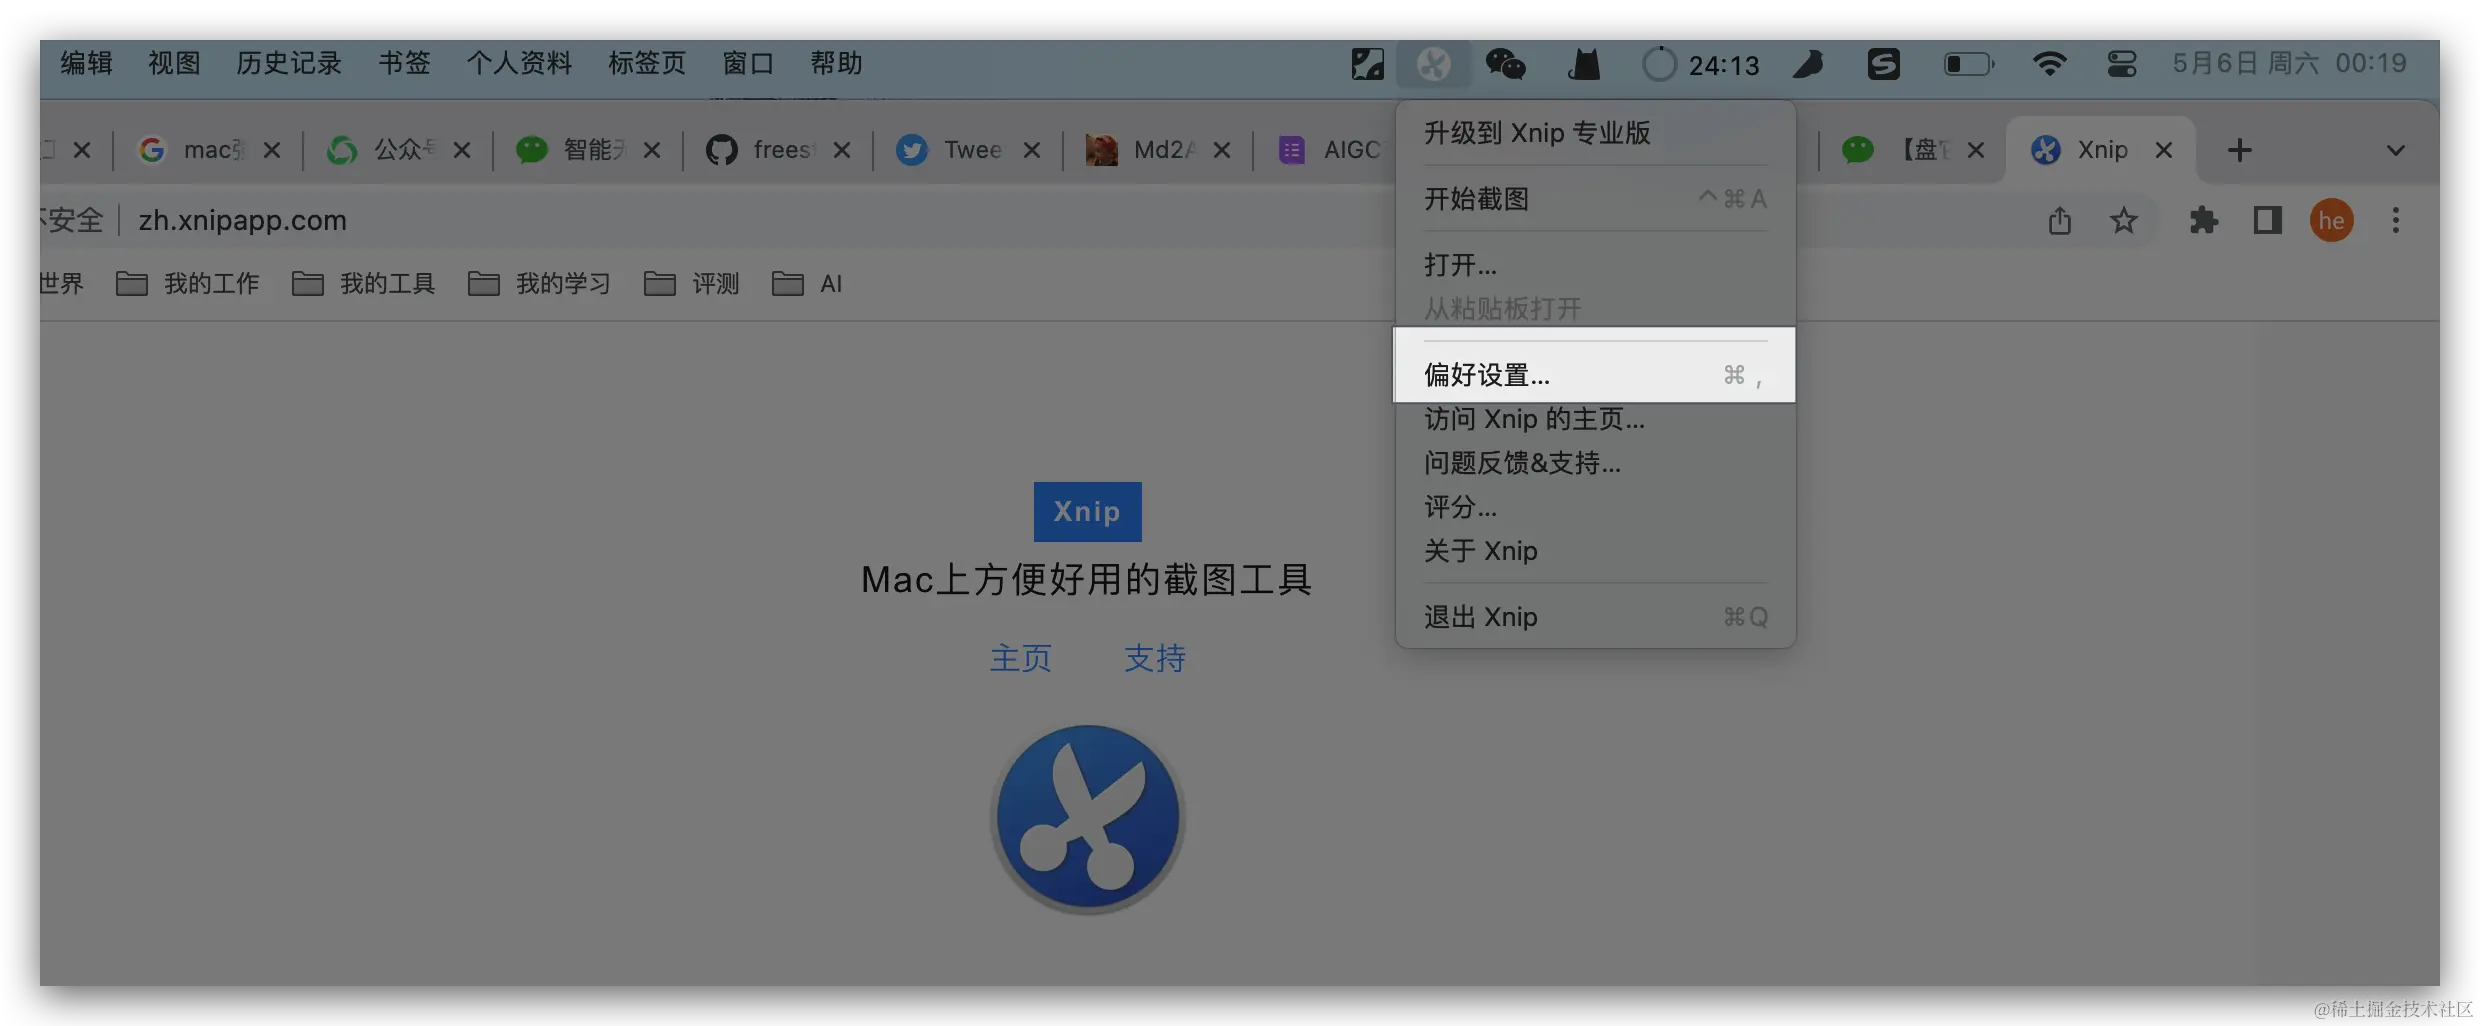Open the 我的工作 bookmarks folder
2480x1026 pixels.
tap(188, 284)
